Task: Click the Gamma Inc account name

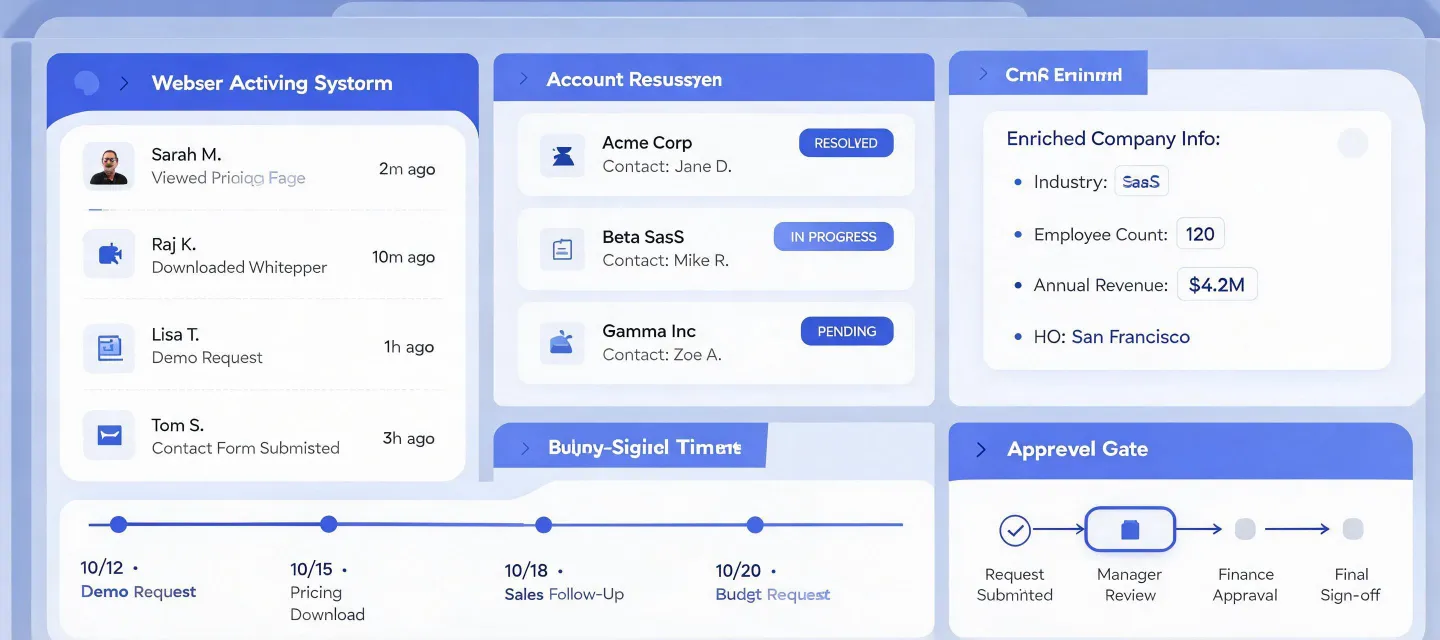Action: pyautogui.click(x=649, y=330)
